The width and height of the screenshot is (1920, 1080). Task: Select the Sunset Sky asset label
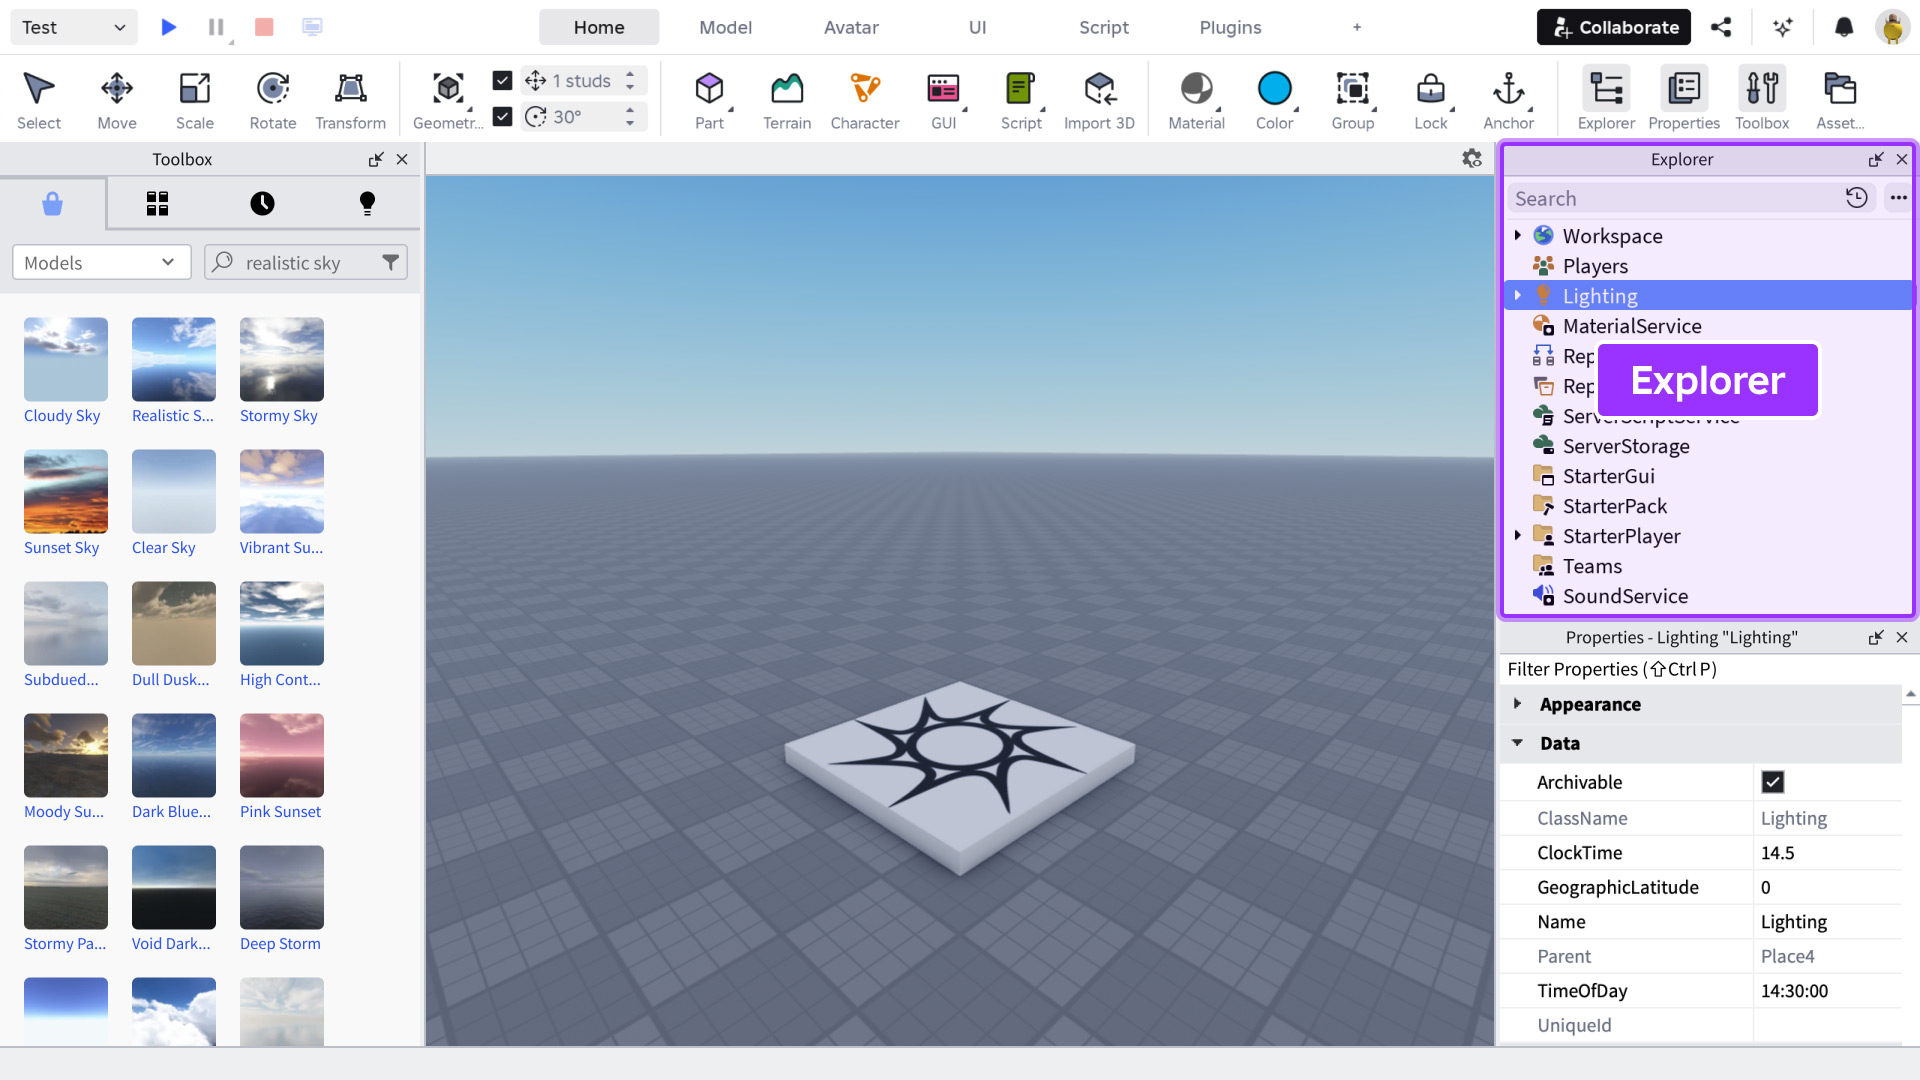tap(62, 548)
